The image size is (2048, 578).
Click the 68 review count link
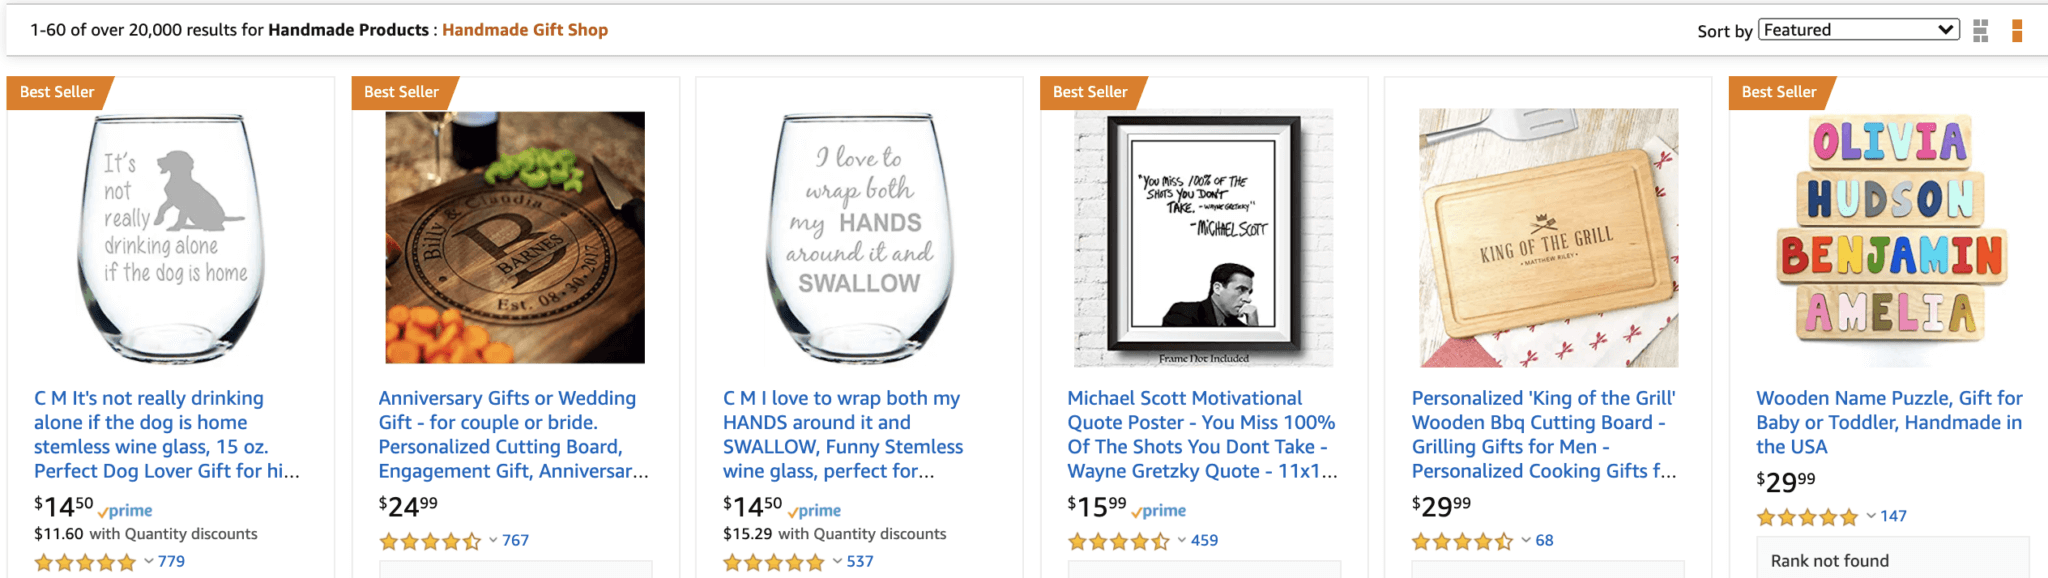(1543, 540)
